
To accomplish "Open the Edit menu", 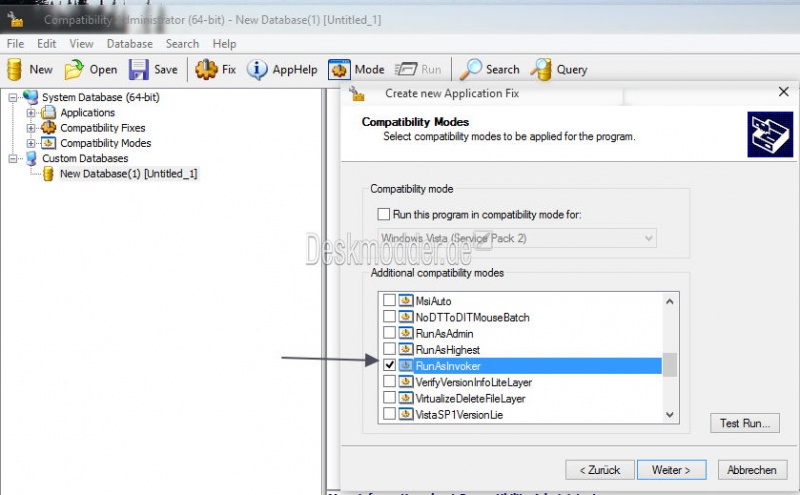I will click(46, 44).
